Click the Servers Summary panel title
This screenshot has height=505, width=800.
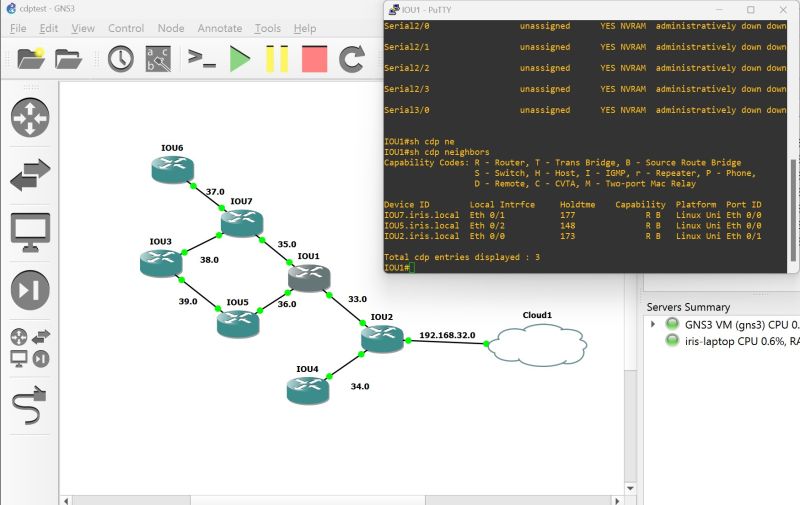[688, 307]
